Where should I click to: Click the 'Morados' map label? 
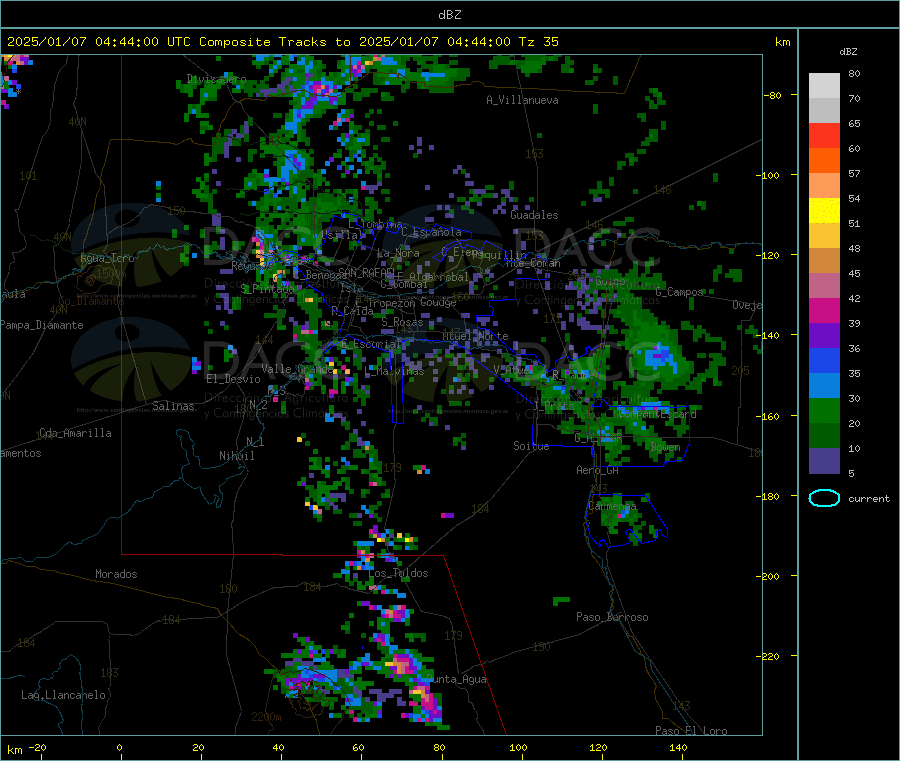coord(116,574)
